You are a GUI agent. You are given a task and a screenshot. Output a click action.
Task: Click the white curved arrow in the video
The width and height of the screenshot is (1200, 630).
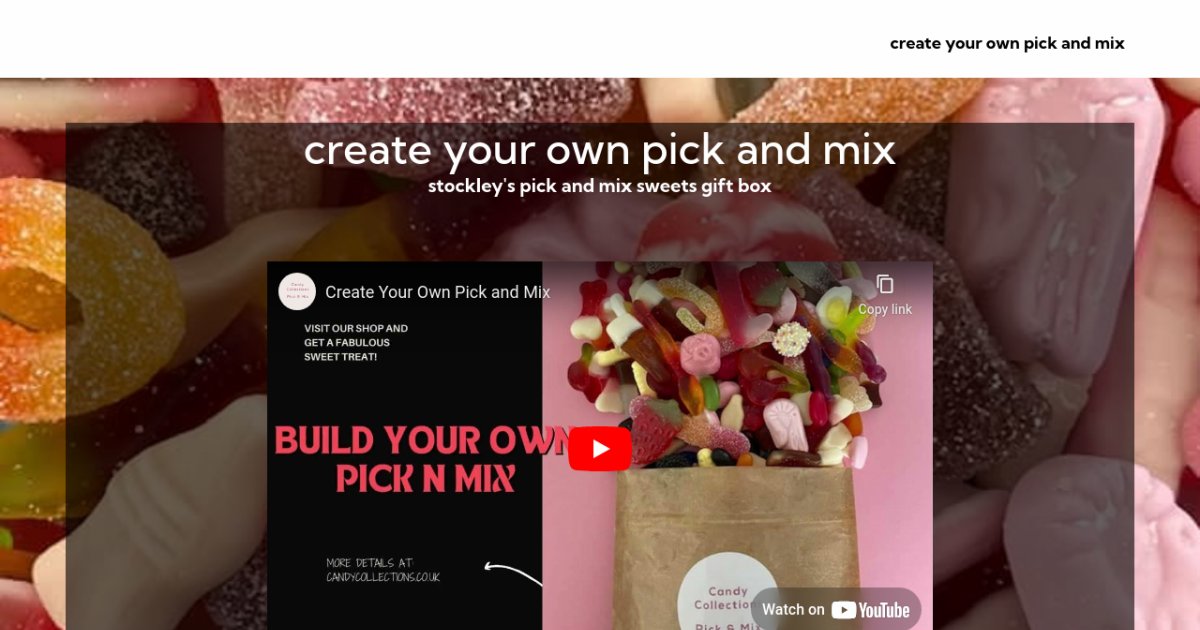click(x=514, y=573)
